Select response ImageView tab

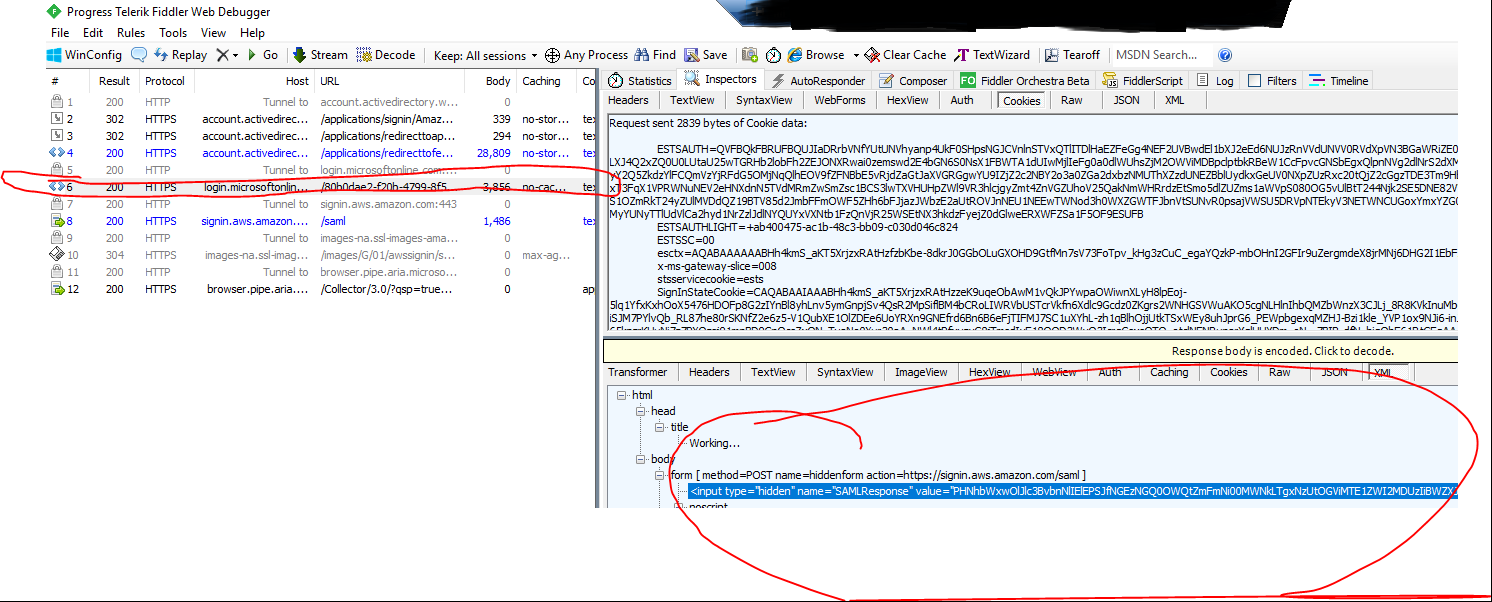pos(921,372)
